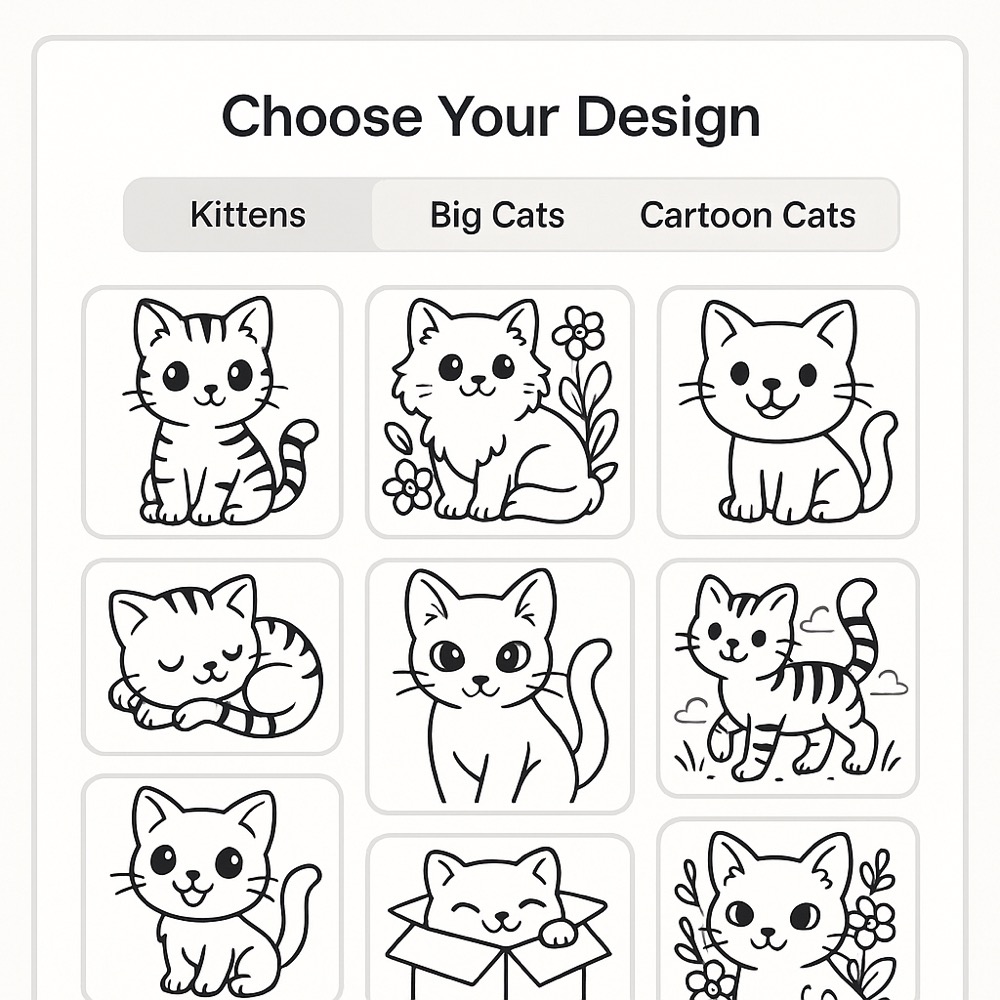
Task: Click the "Choose Your Design" heading
Action: coord(490,117)
